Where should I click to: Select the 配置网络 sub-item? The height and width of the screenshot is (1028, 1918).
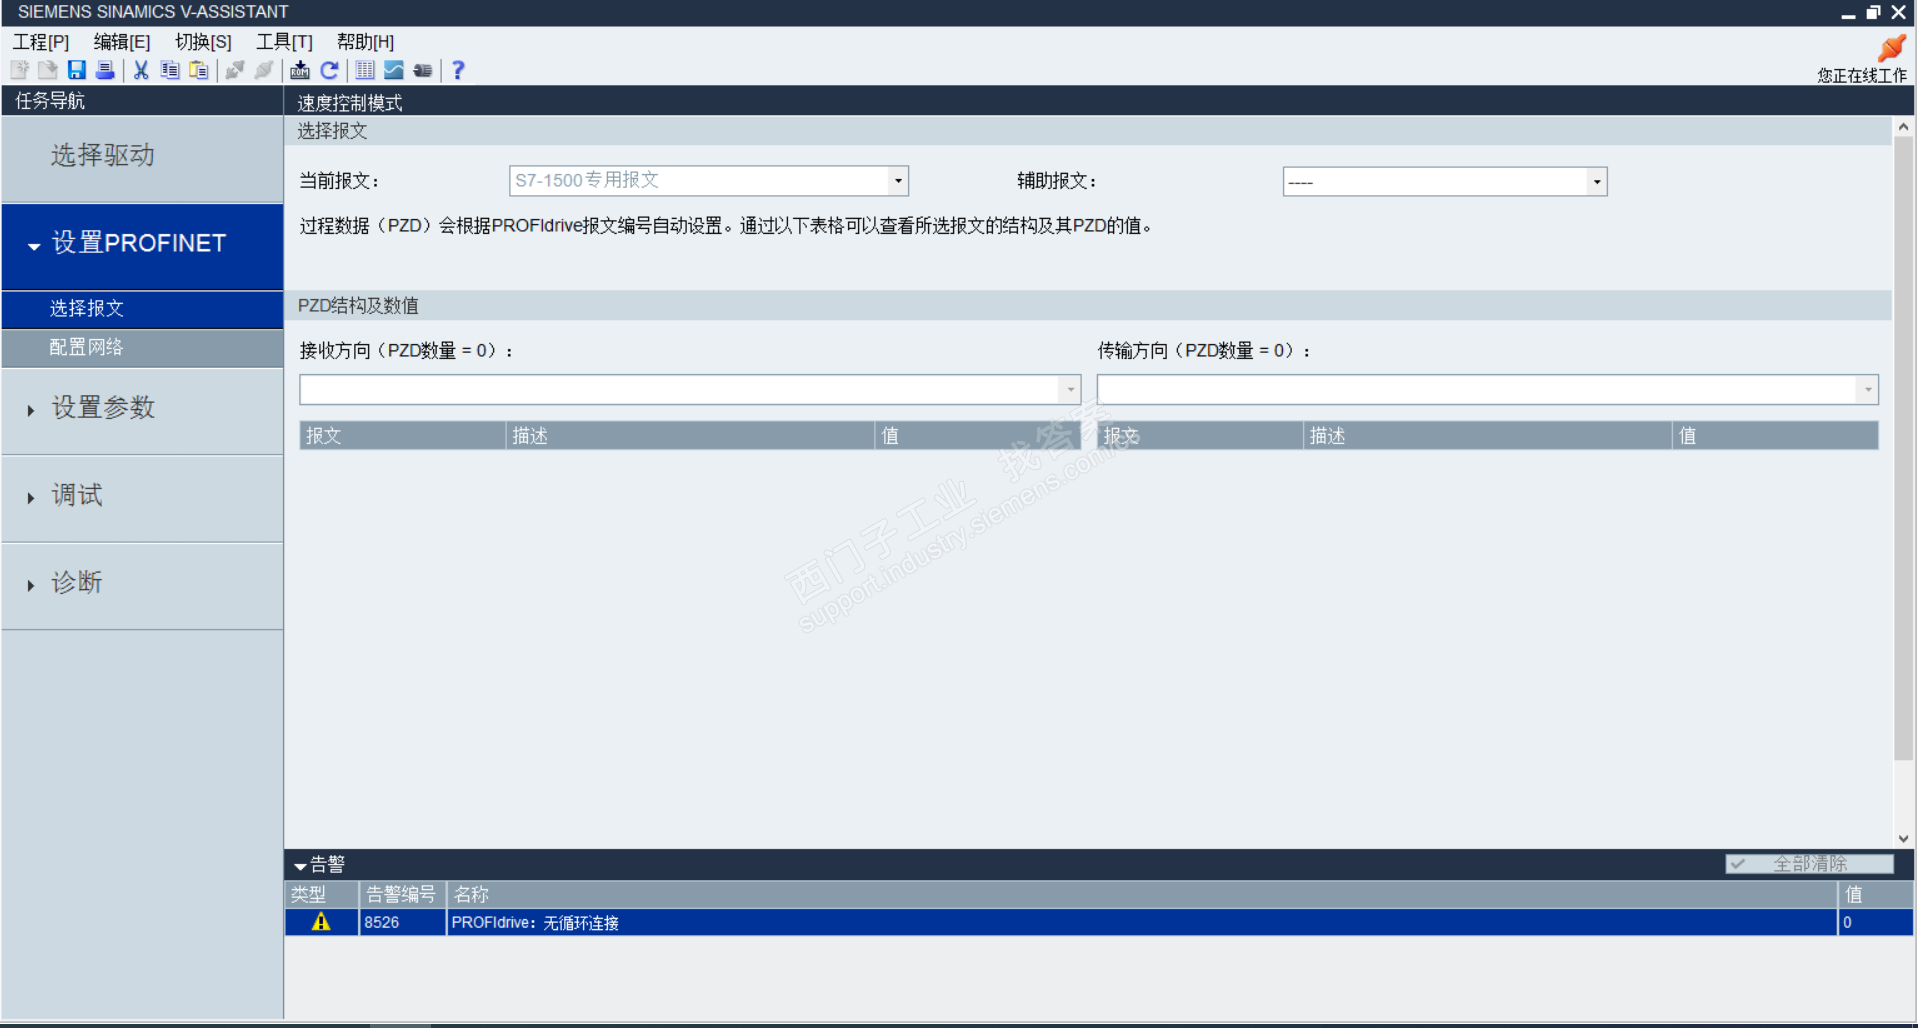click(142, 348)
